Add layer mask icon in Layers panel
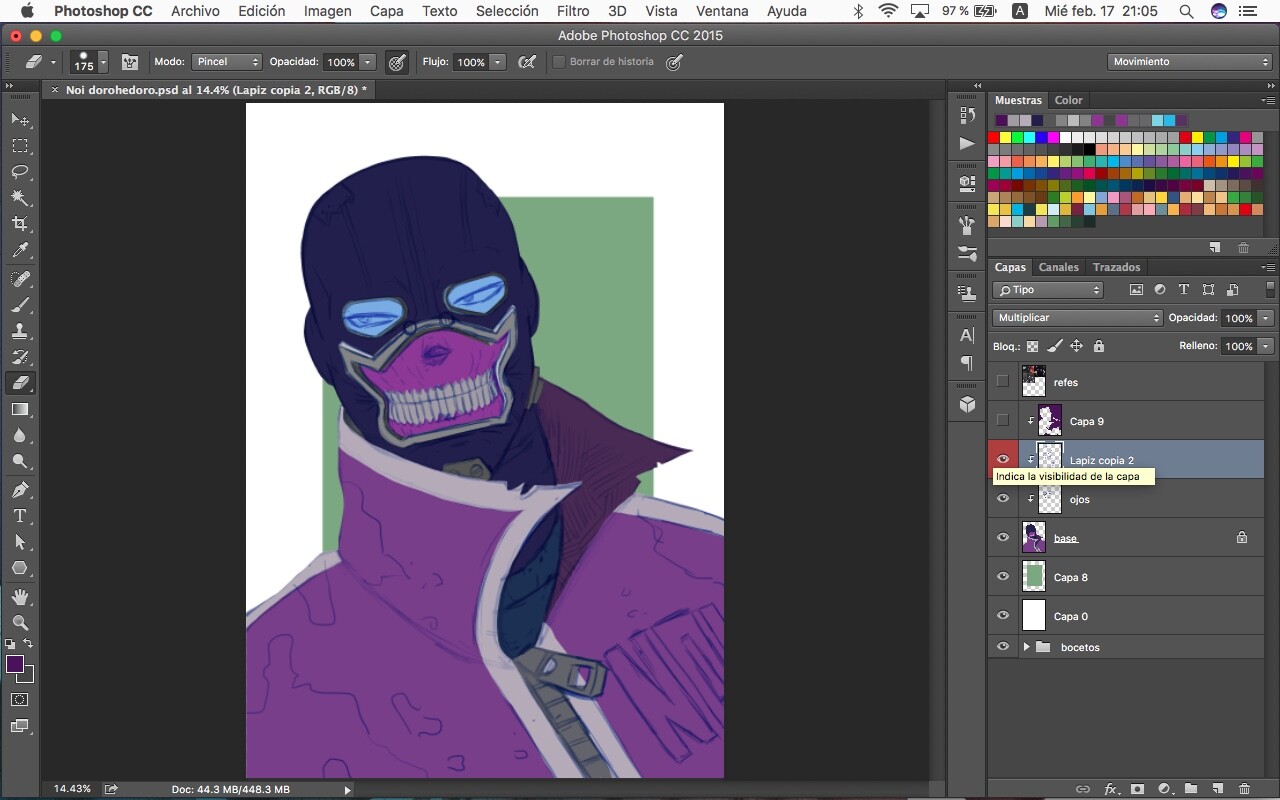This screenshot has width=1280, height=800. click(x=1137, y=789)
